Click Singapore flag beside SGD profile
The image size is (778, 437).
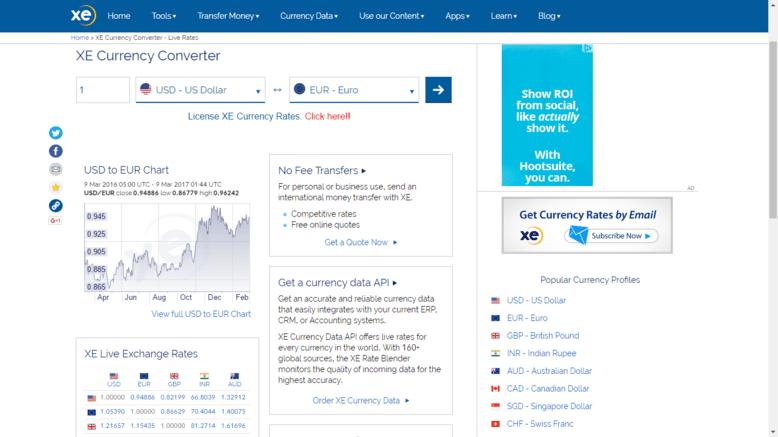pos(495,406)
